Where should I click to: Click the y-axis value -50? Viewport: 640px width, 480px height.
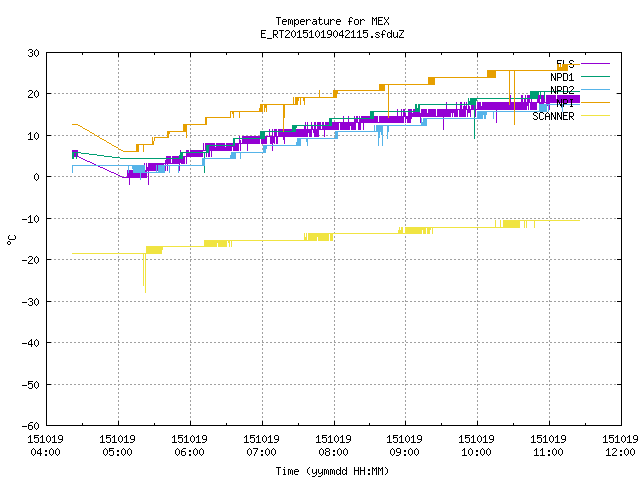point(30,384)
